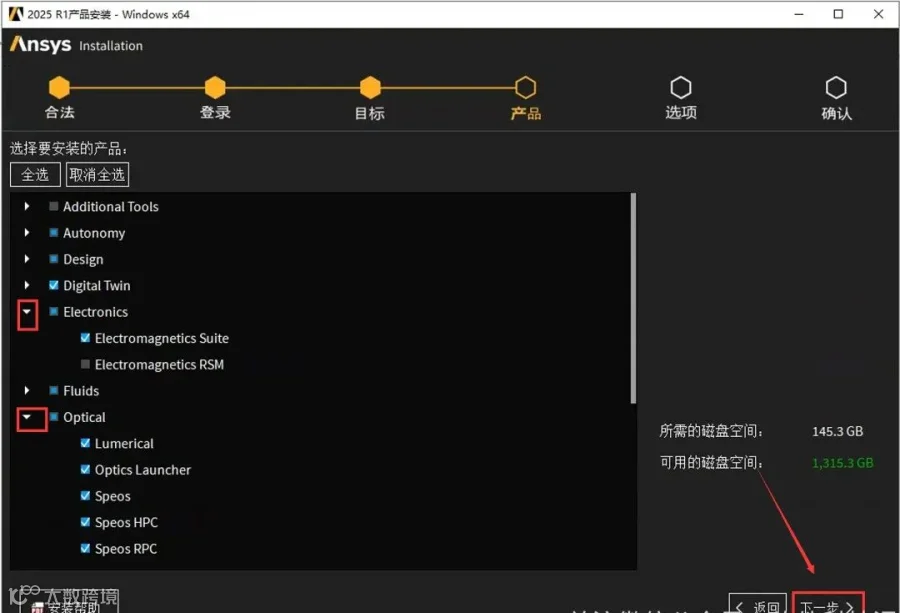Collapse the Optical tree node
Viewport: 900px width, 613px height.
coord(27,417)
